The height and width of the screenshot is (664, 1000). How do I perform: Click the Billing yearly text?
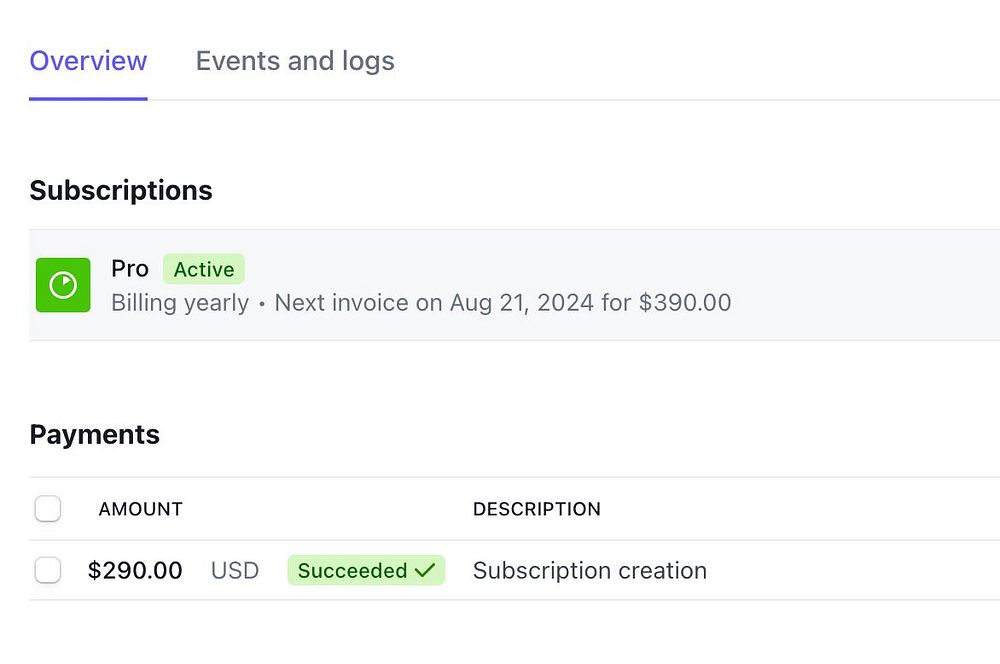(x=180, y=302)
